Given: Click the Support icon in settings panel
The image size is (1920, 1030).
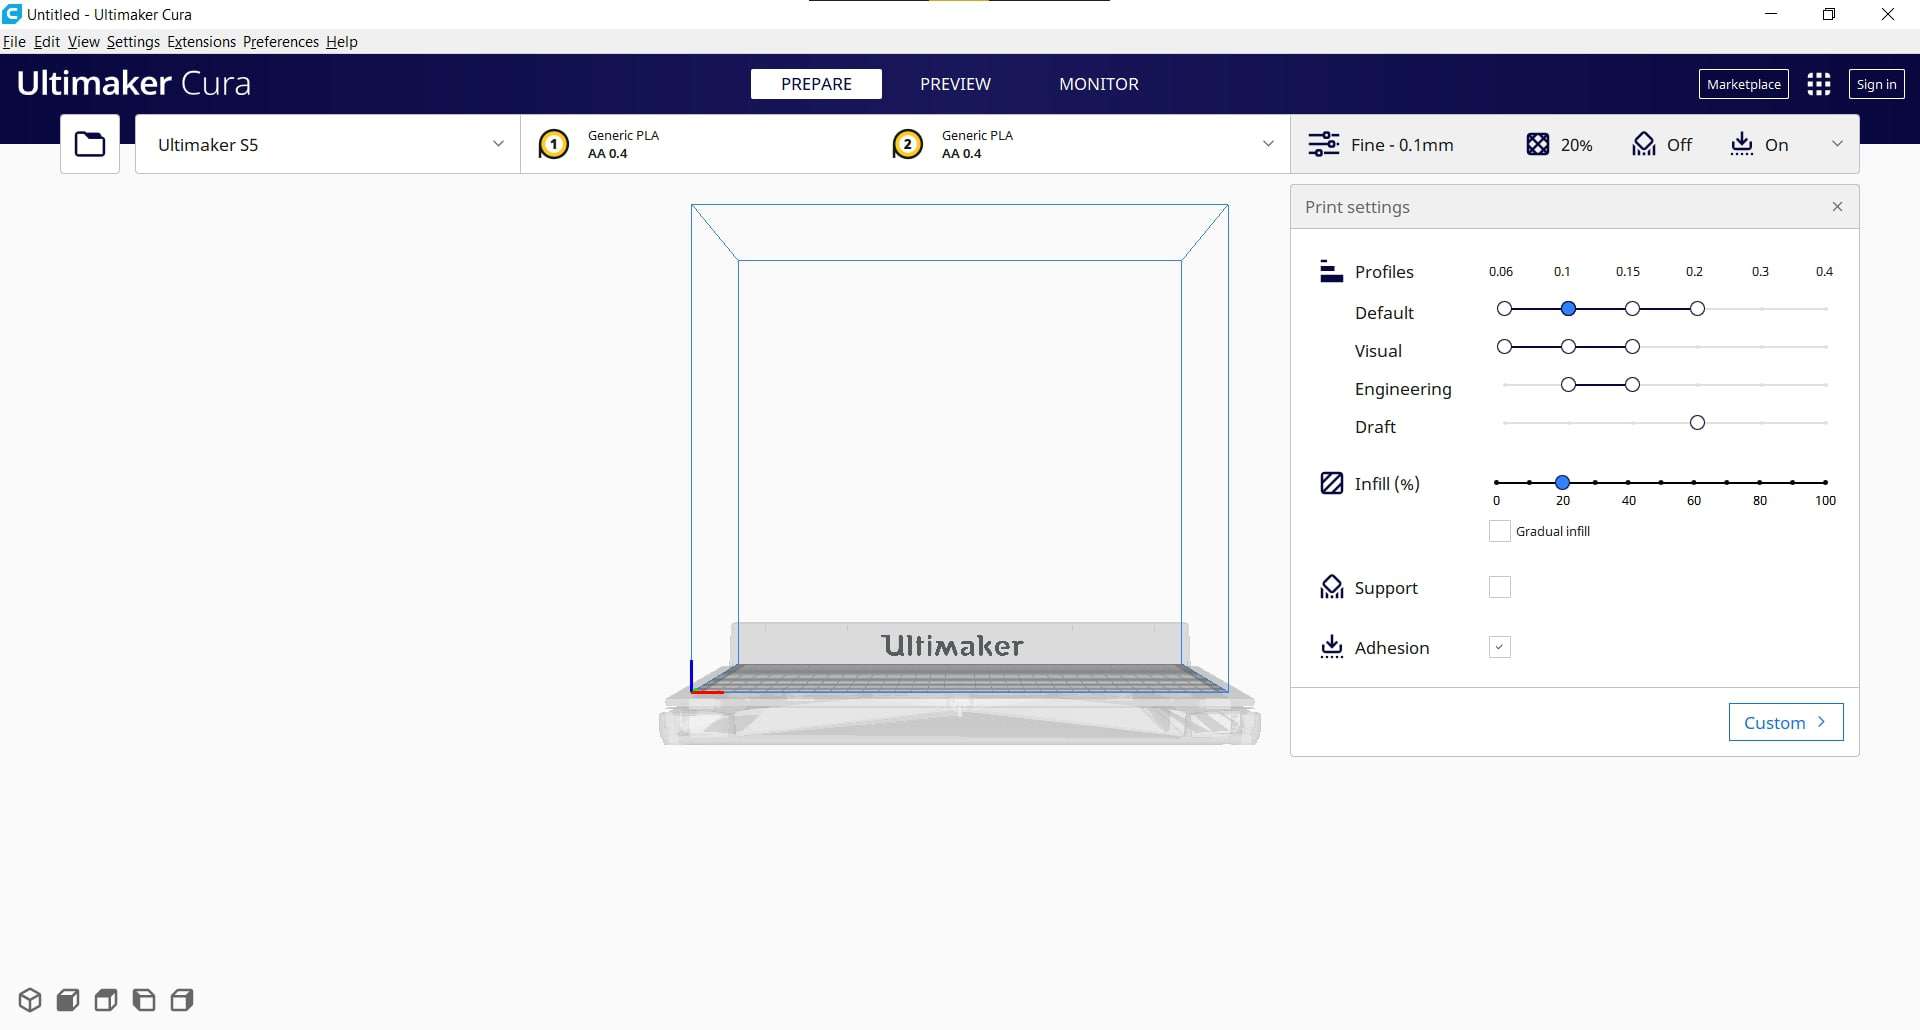Looking at the screenshot, I should point(1331,587).
